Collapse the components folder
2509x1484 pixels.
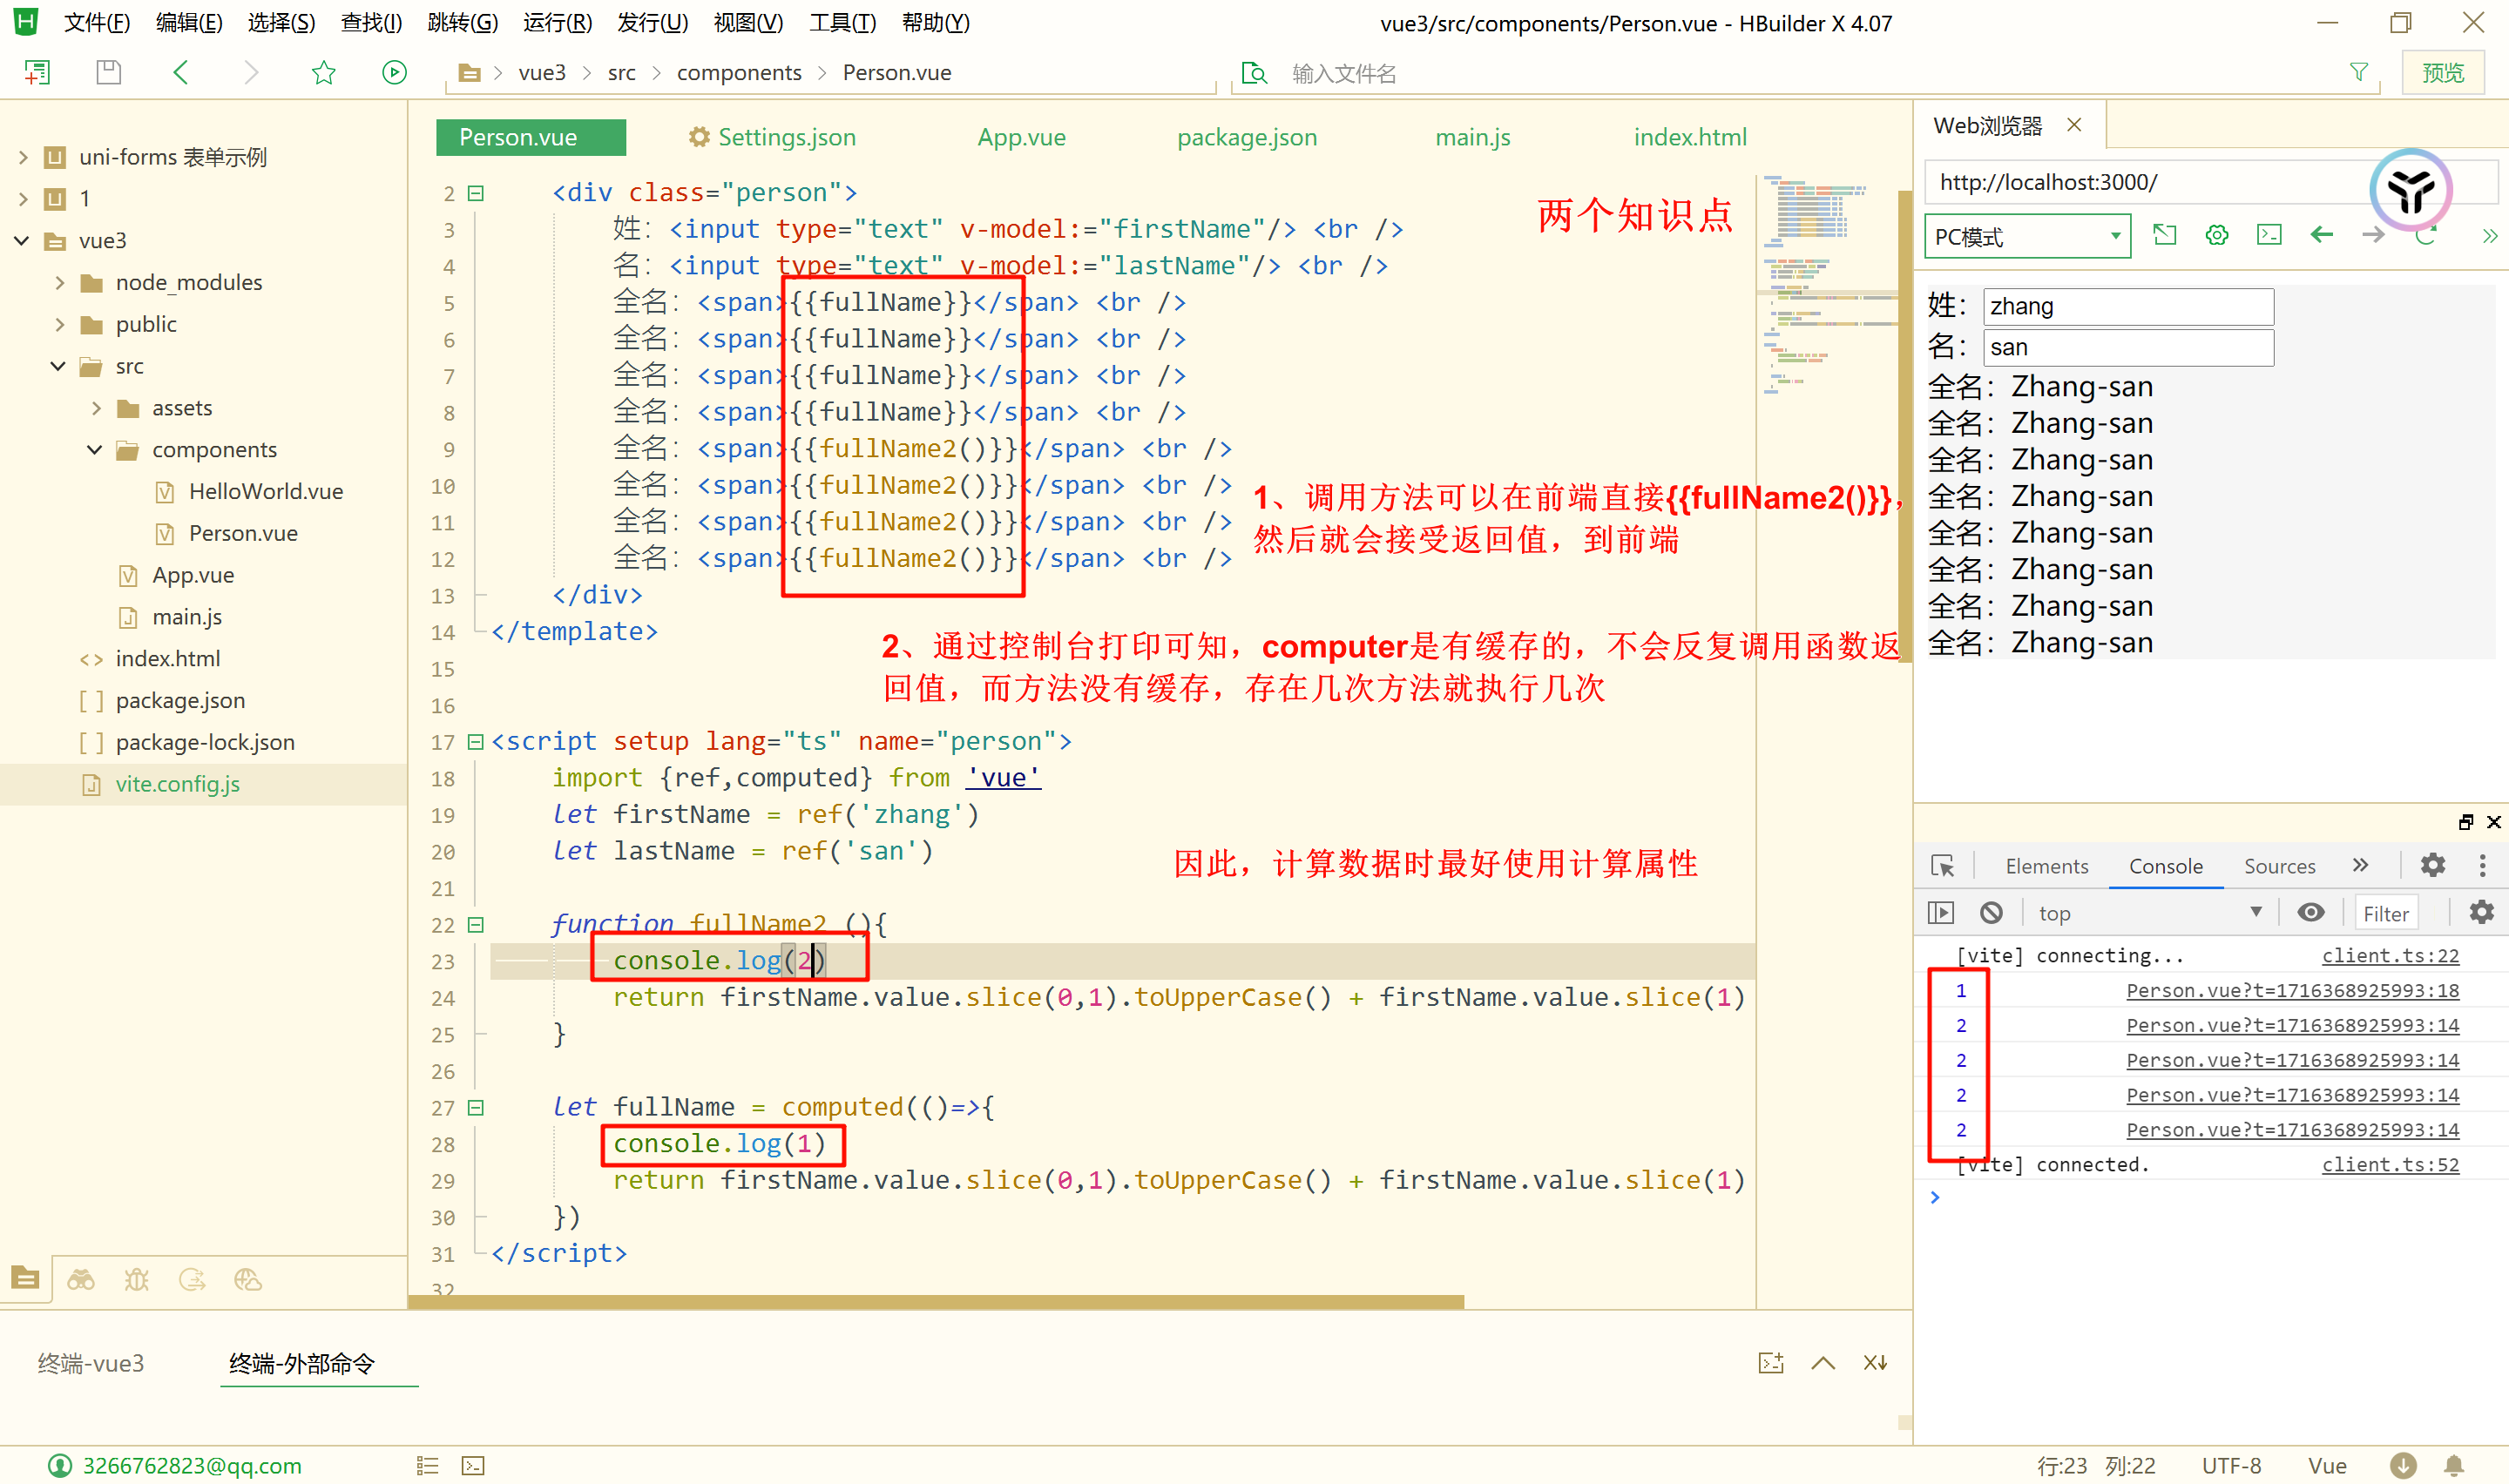(95, 449)
